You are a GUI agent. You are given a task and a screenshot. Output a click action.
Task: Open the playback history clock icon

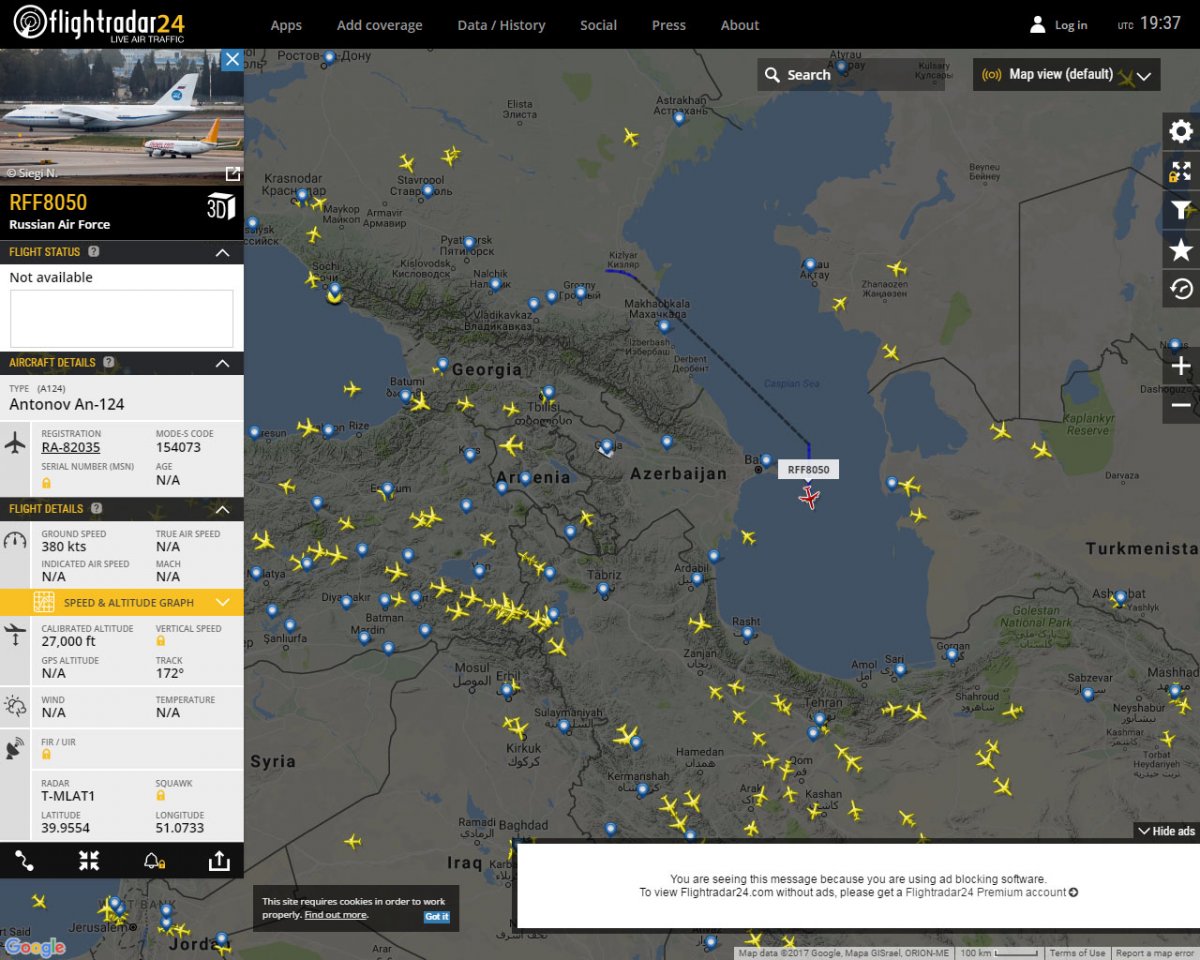pos(1181,289)
